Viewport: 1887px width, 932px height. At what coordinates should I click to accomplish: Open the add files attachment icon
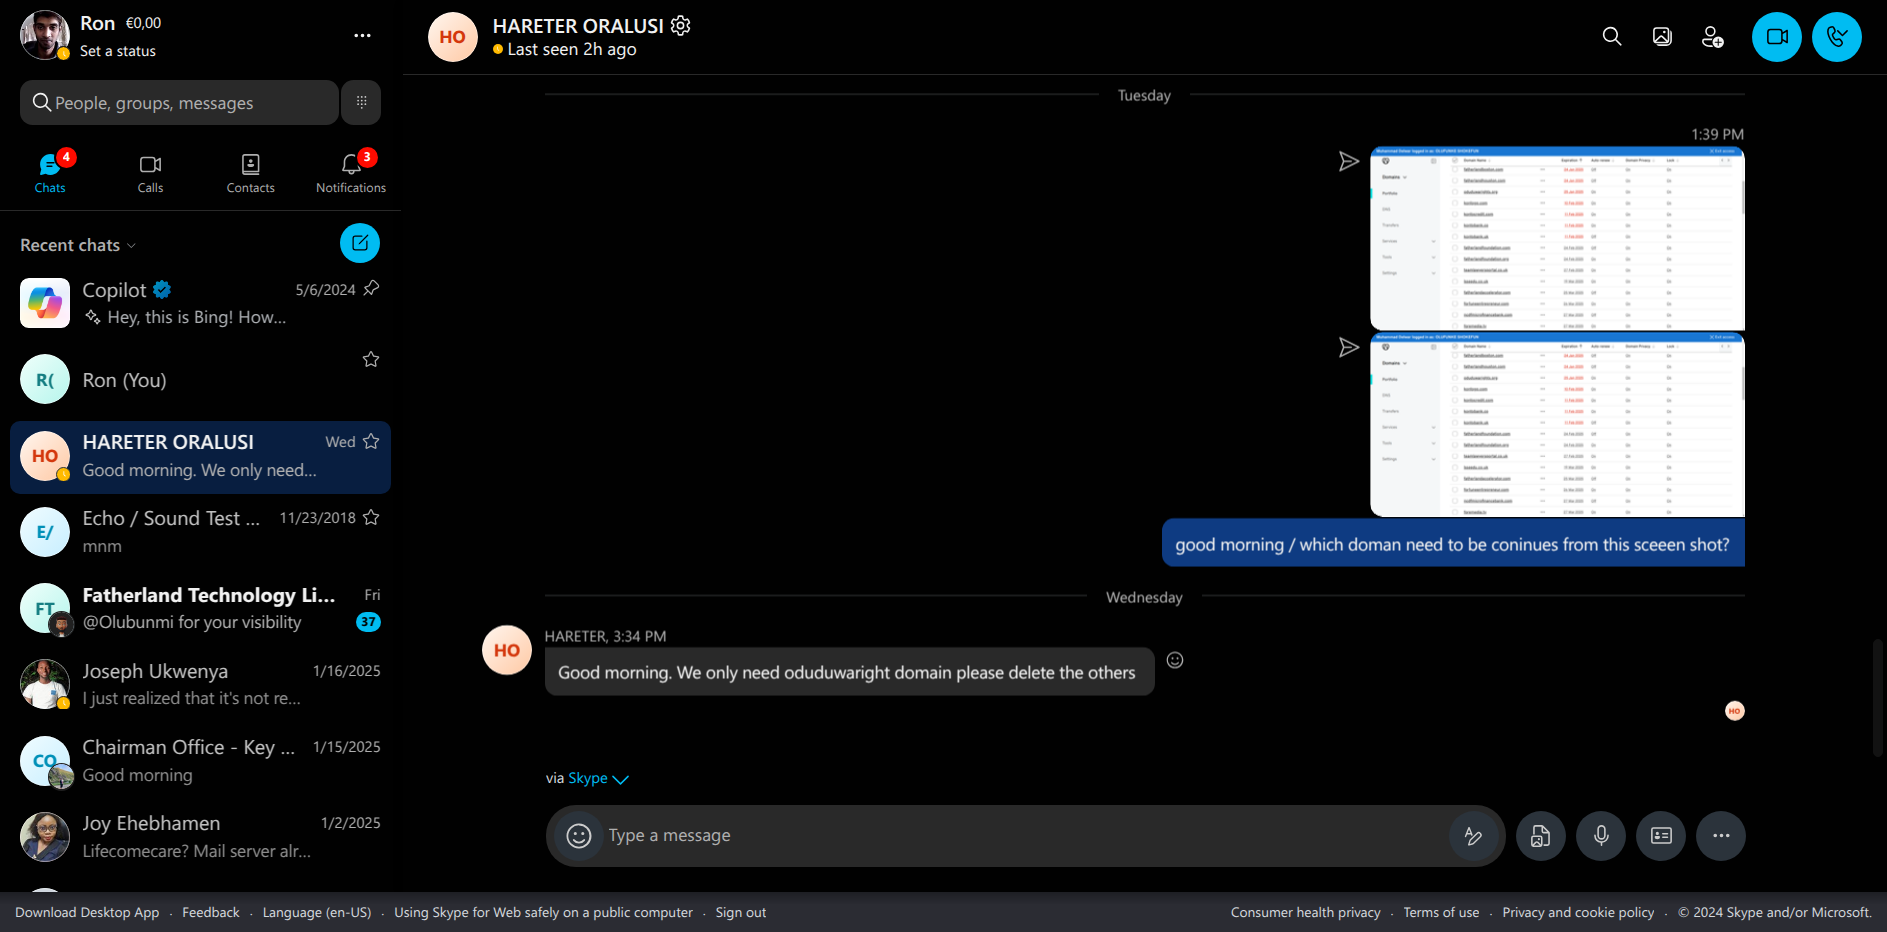(x=1540, y=836)
